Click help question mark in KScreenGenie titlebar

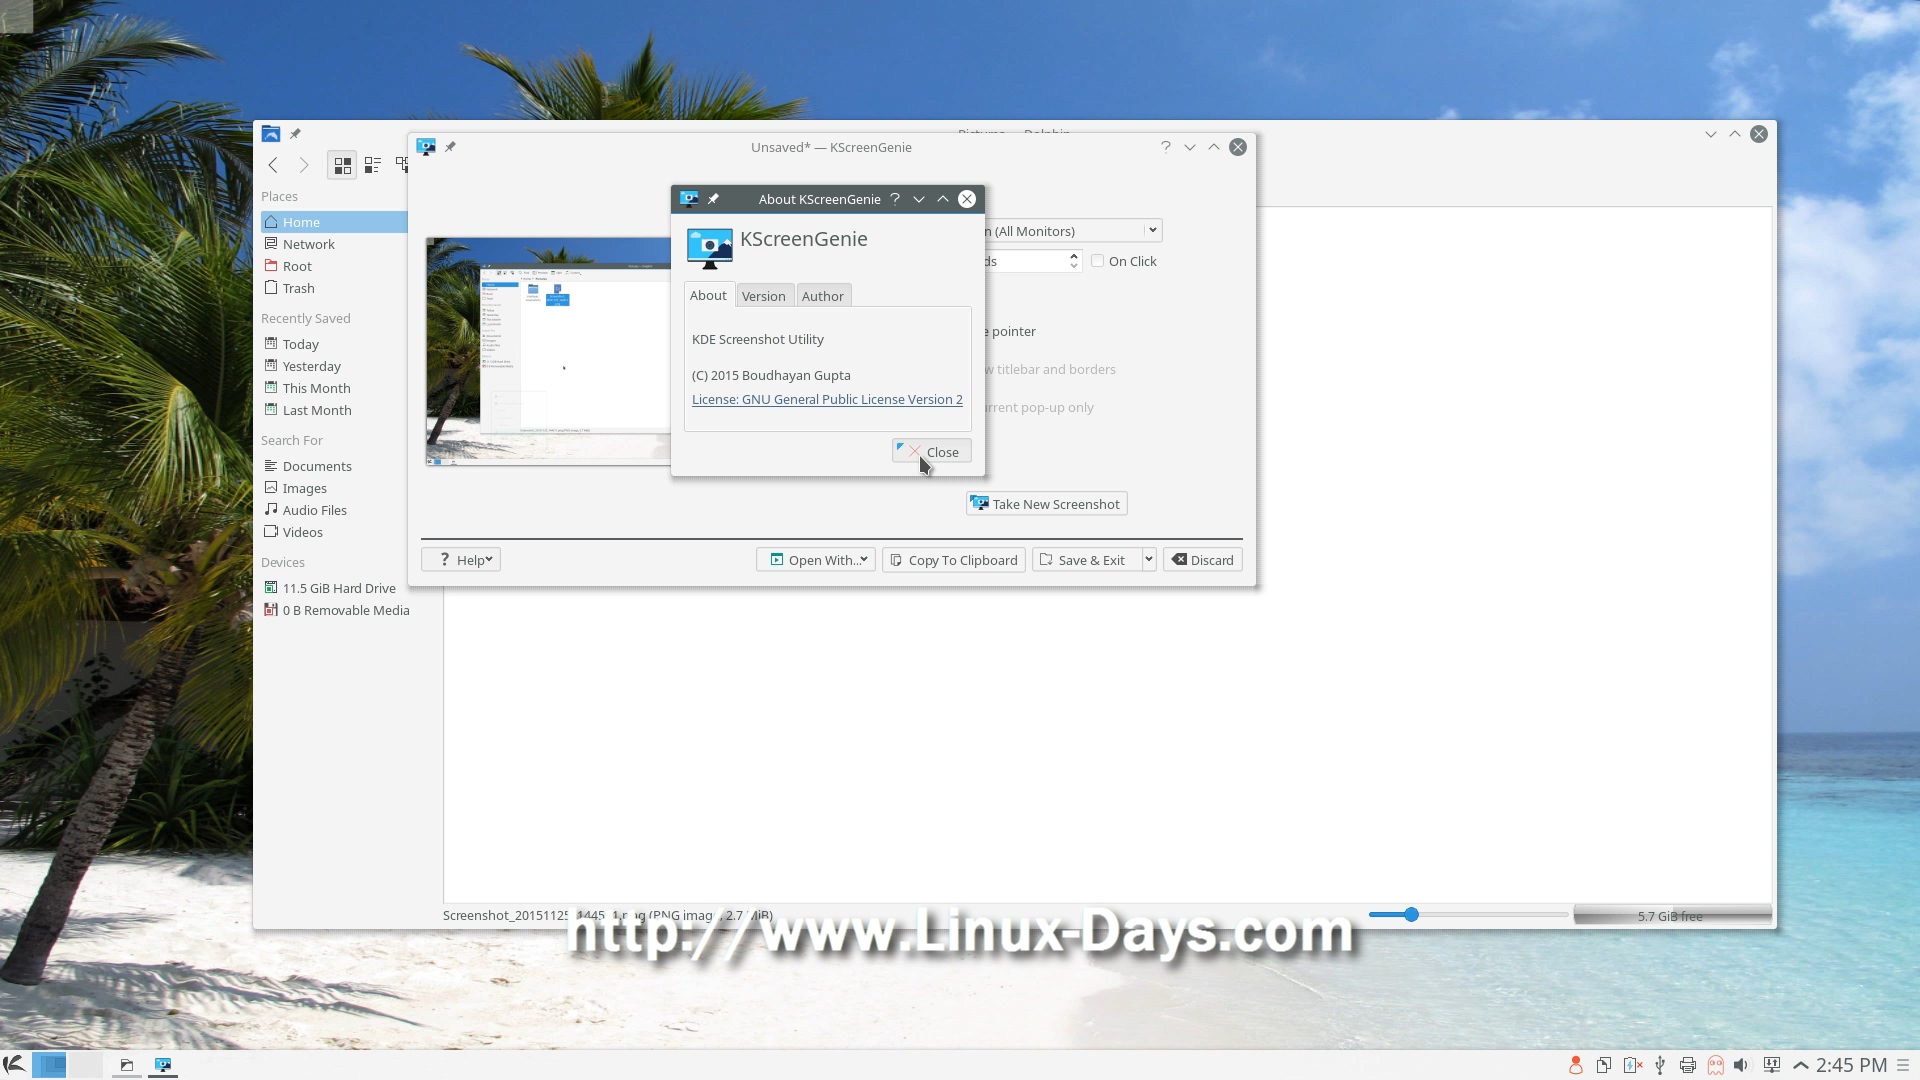(1165, 147)
